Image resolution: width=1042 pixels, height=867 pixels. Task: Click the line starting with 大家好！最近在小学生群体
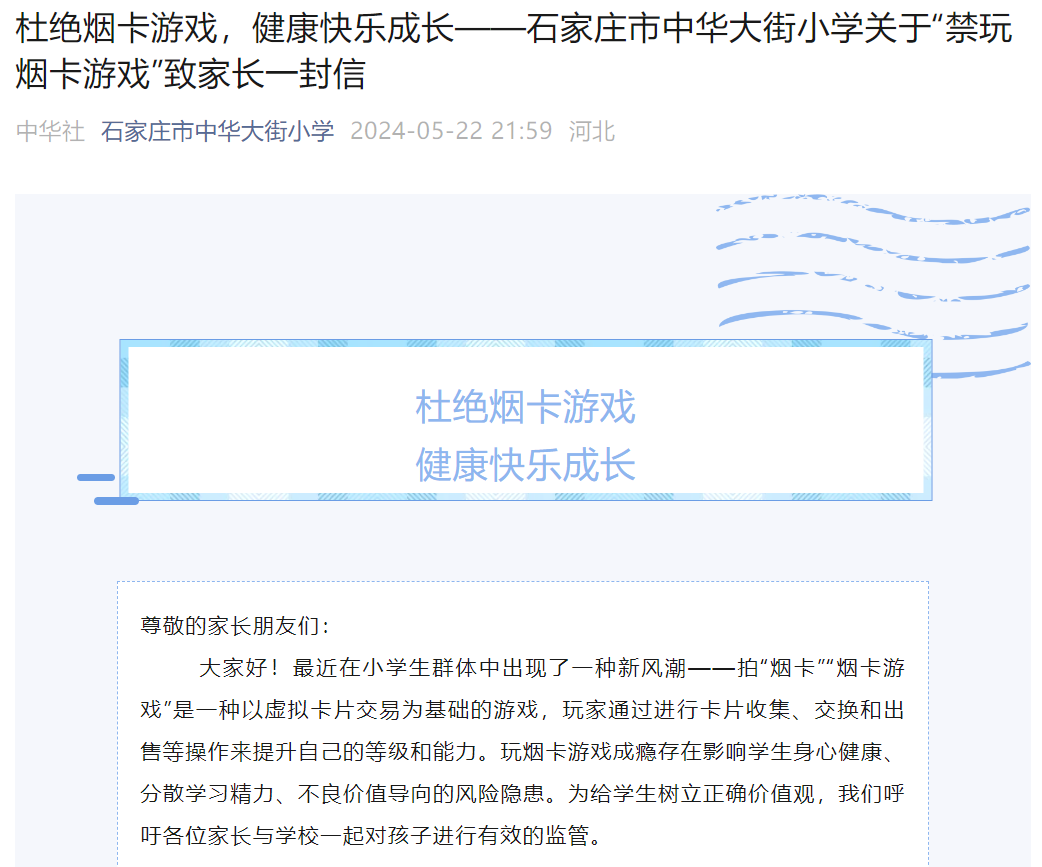(552, 668)
